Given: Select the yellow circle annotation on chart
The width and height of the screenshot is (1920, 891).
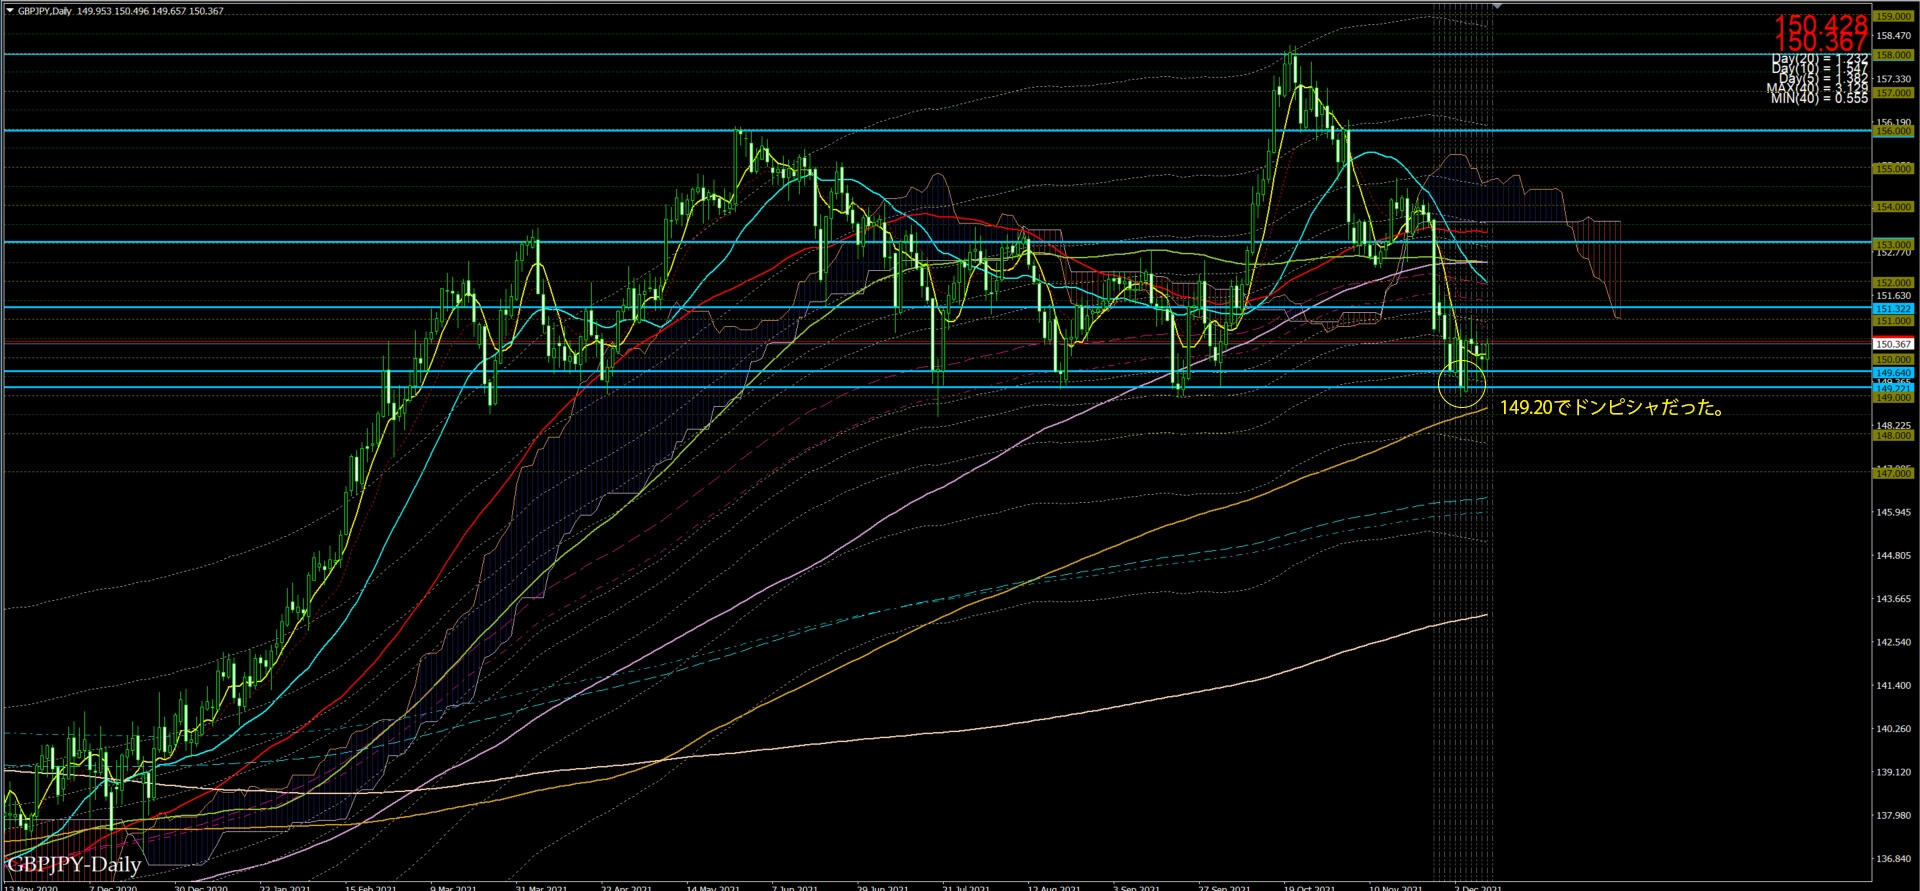Looking at the screenshot, I should click(x=1461, y=383).
